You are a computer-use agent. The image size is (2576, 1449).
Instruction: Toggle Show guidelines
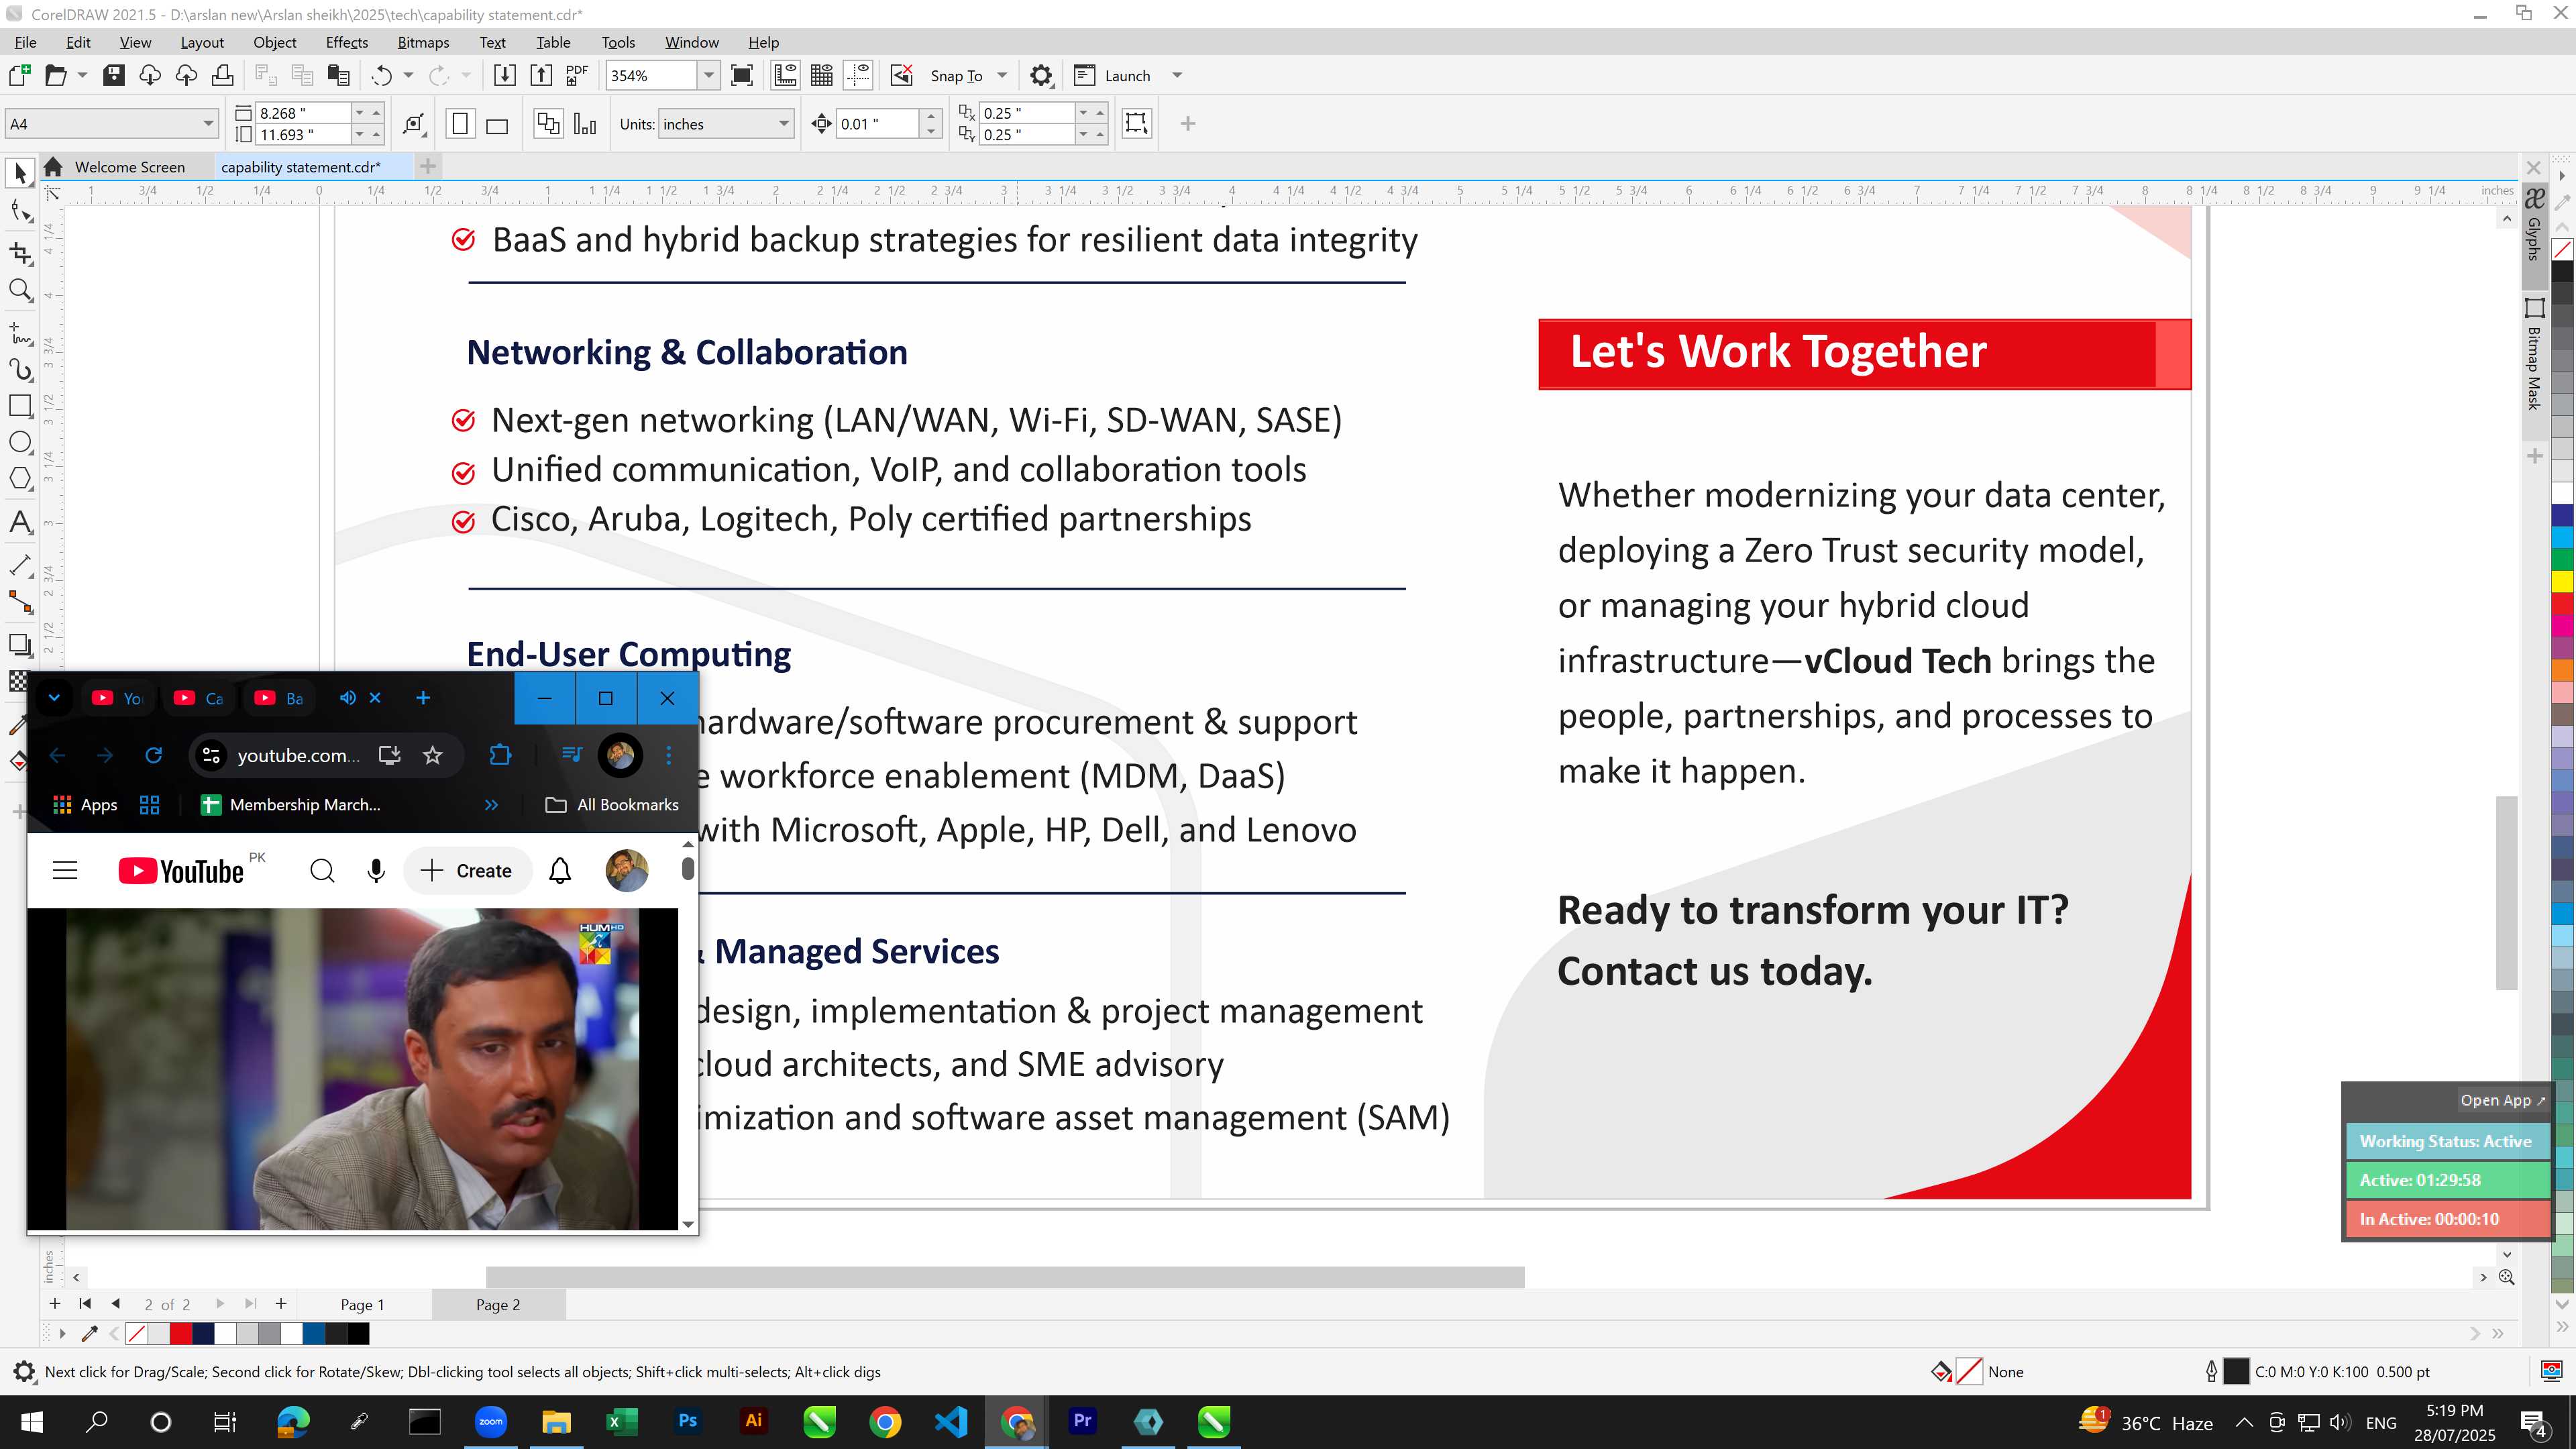tap(858, 75)
